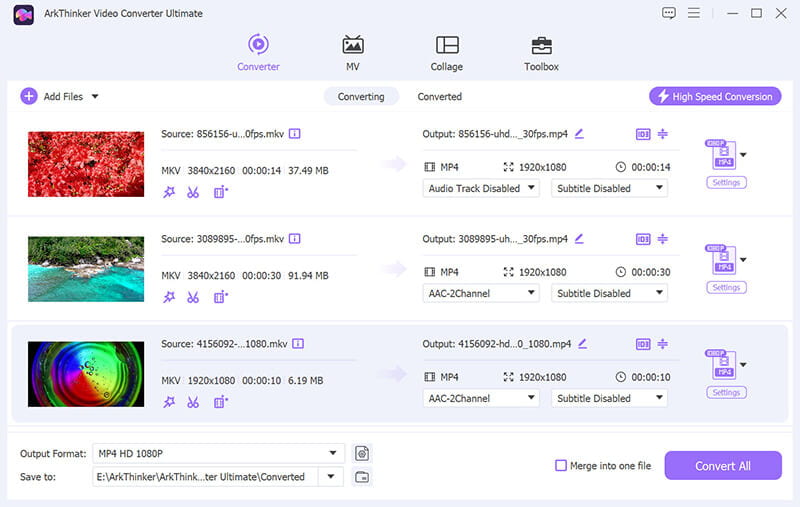Open the feedback chat icon in title bar

click(x=669, y=13)
